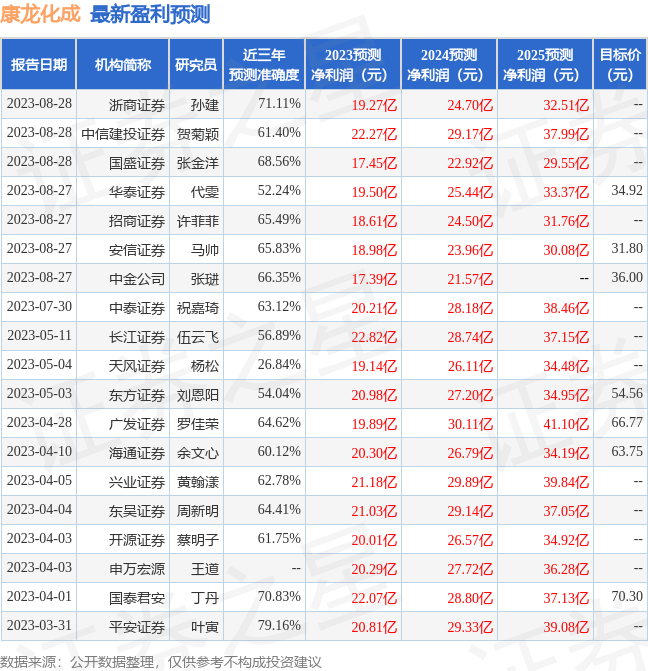
Task: Click accuracy value 61.75% for 开源证券
Action: 279,538
